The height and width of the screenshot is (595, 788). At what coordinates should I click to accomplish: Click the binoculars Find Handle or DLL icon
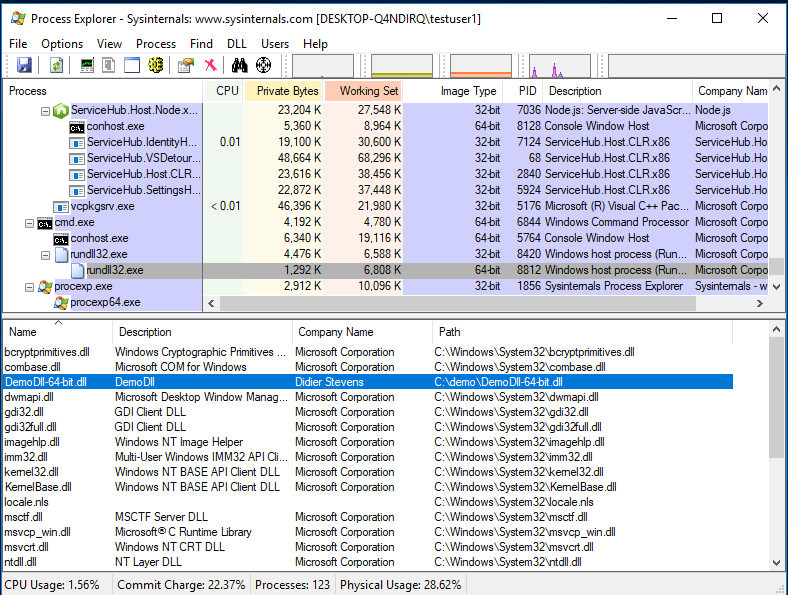click(240, 65)
